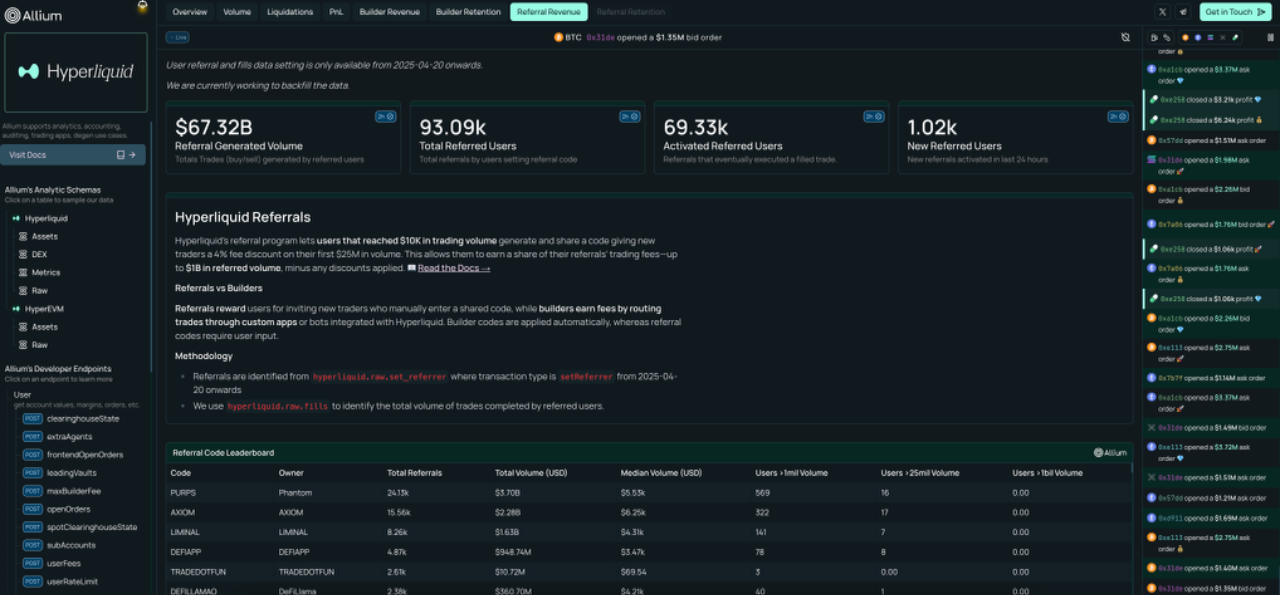This screenshot has width=1280, height=595.
Task: Filter live feed by Ethereum blue coin icon
Action: point(1198,37)
